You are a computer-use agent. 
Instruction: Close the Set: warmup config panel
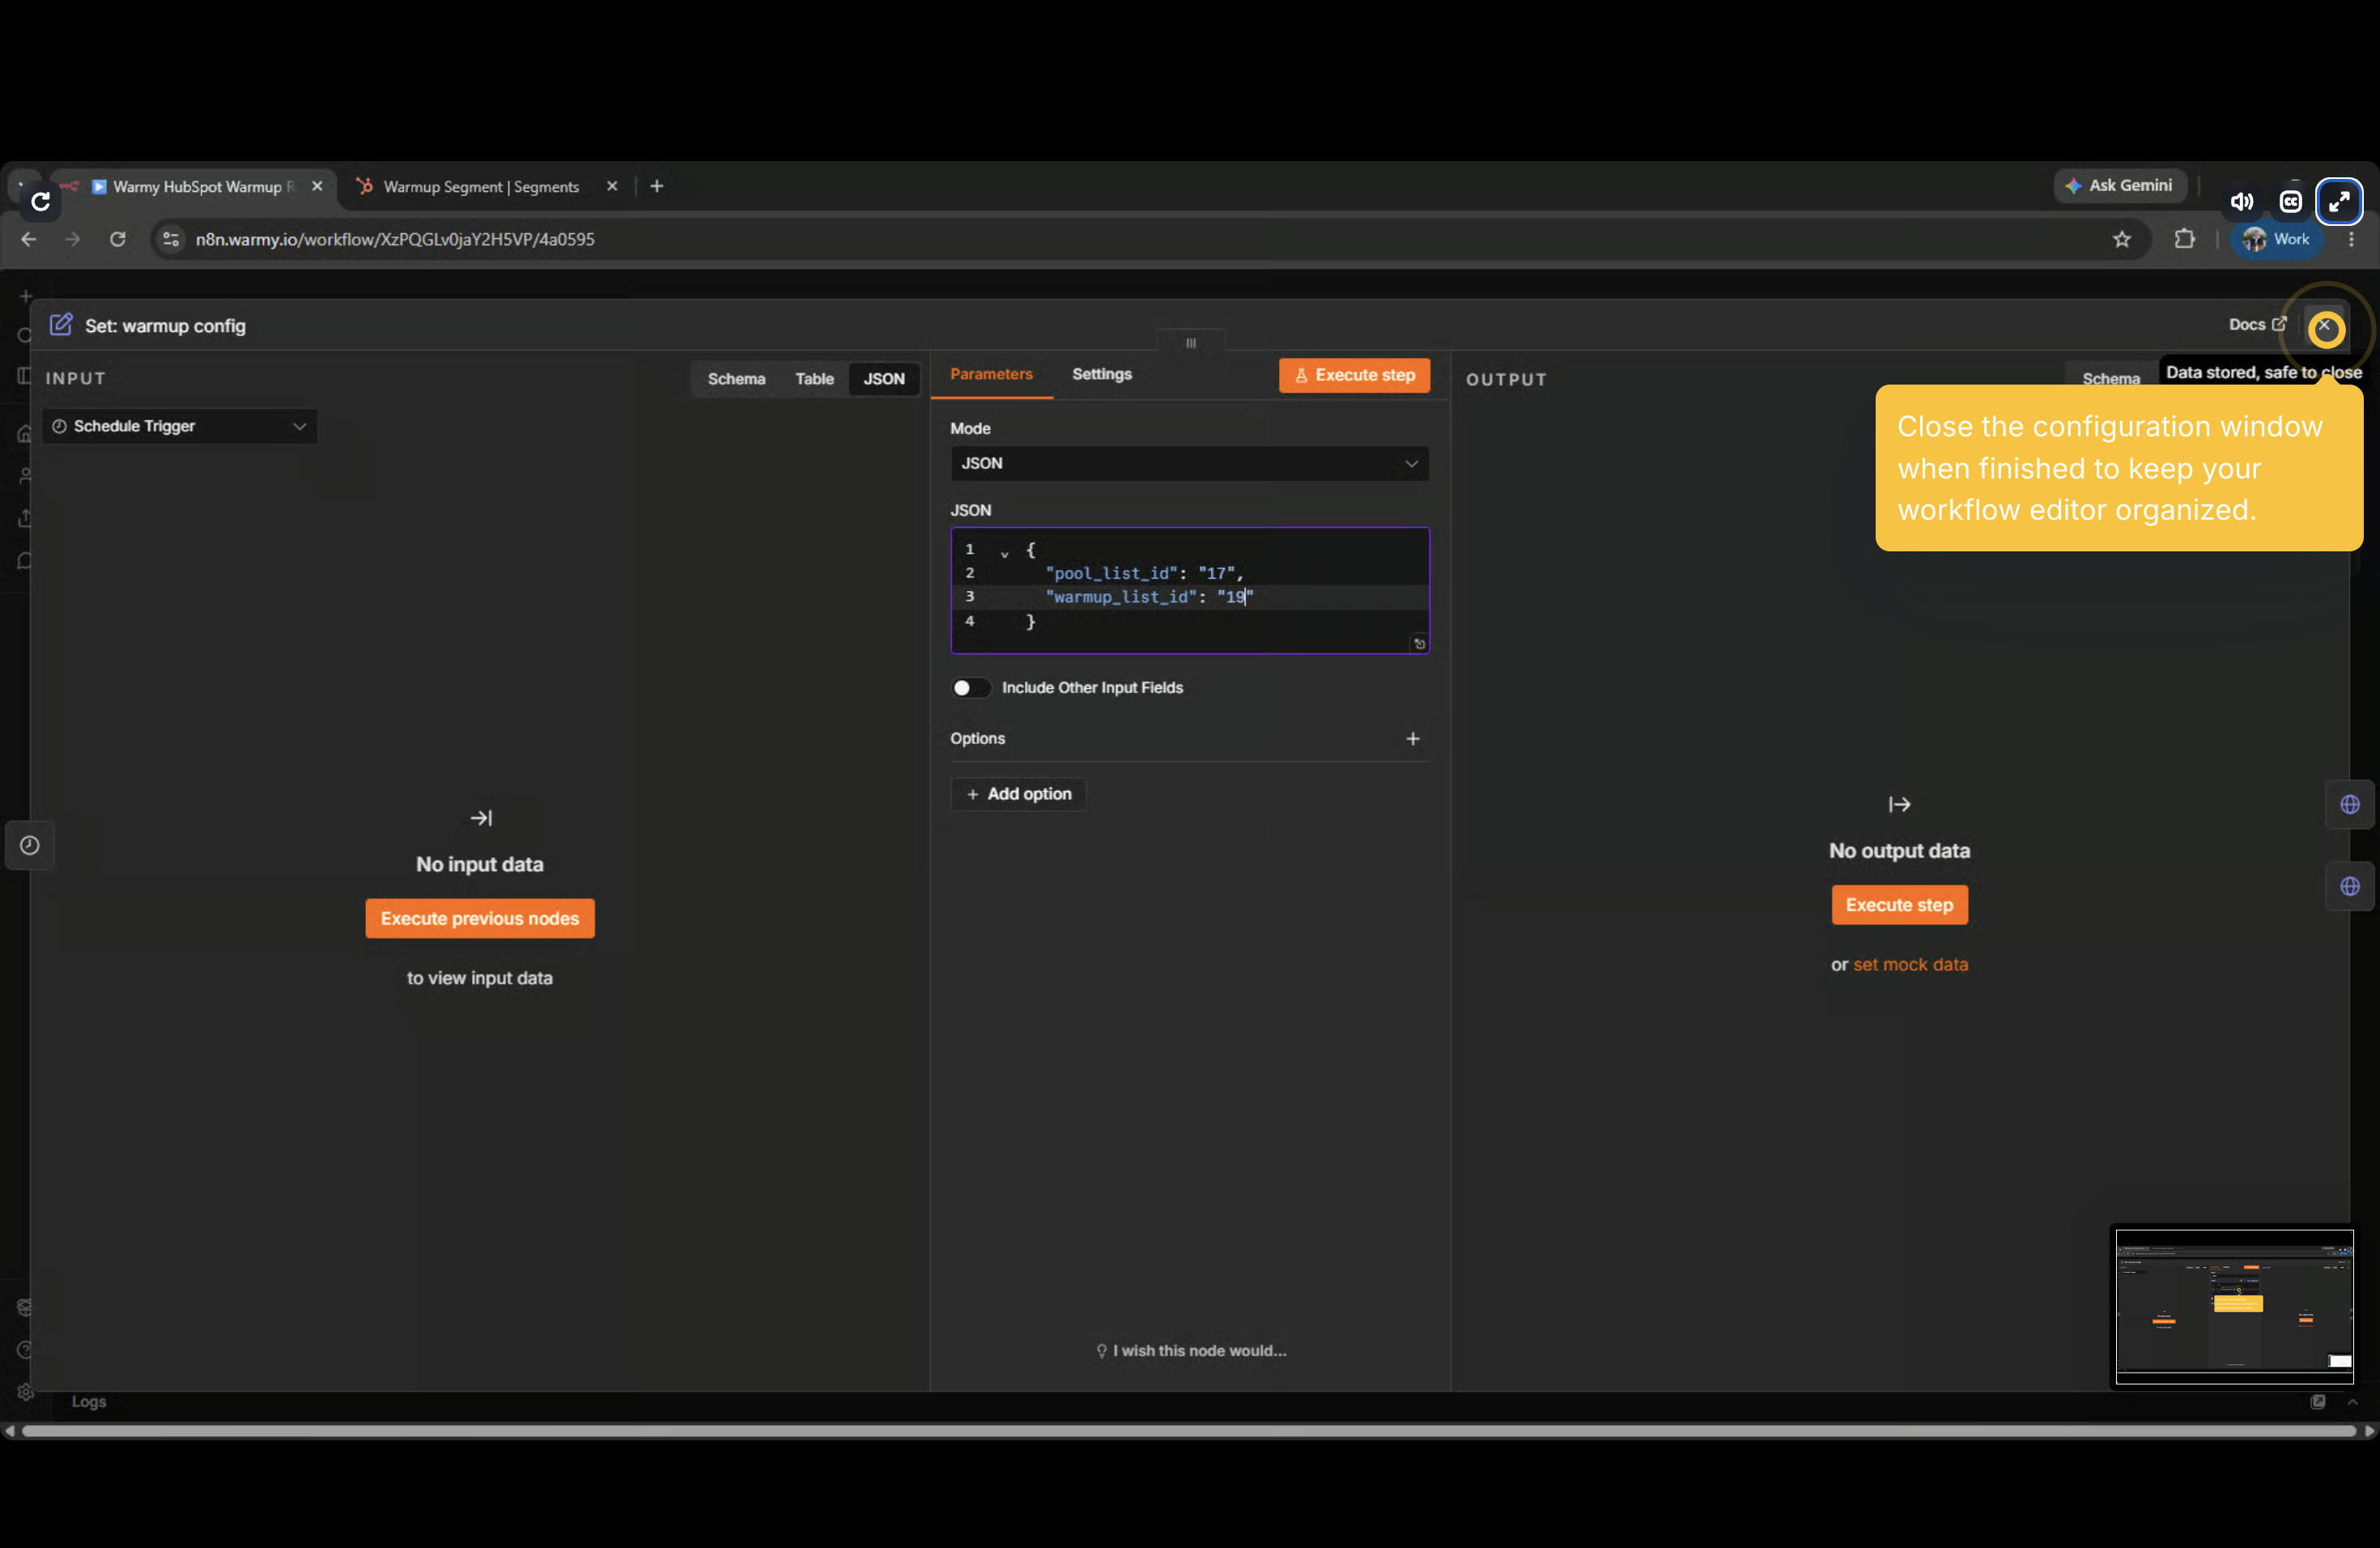point(2325,327)
